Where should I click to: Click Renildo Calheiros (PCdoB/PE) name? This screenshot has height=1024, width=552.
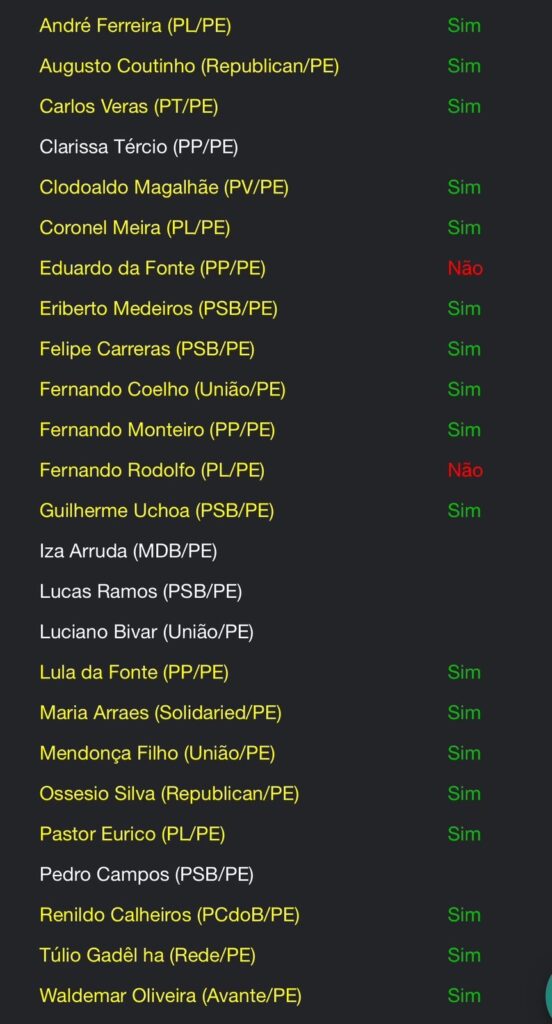pyautogui.click(x=169, y=915)
